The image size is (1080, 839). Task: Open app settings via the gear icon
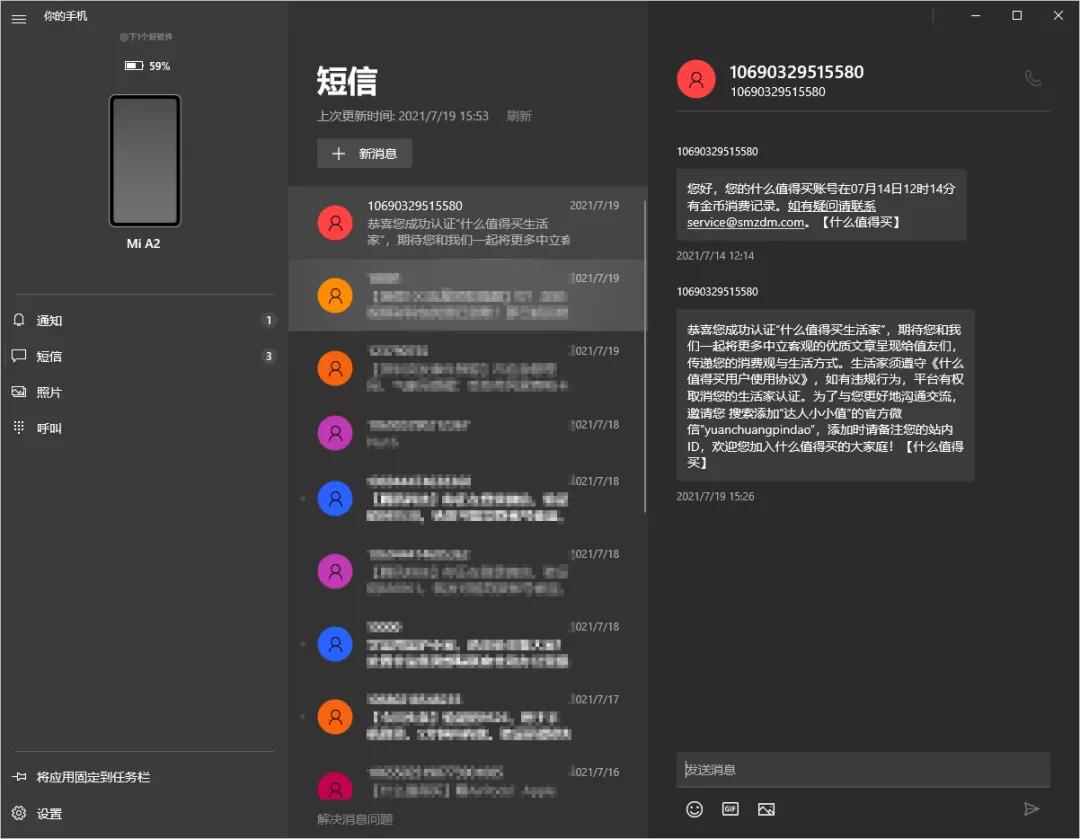(x=18, y=814)
